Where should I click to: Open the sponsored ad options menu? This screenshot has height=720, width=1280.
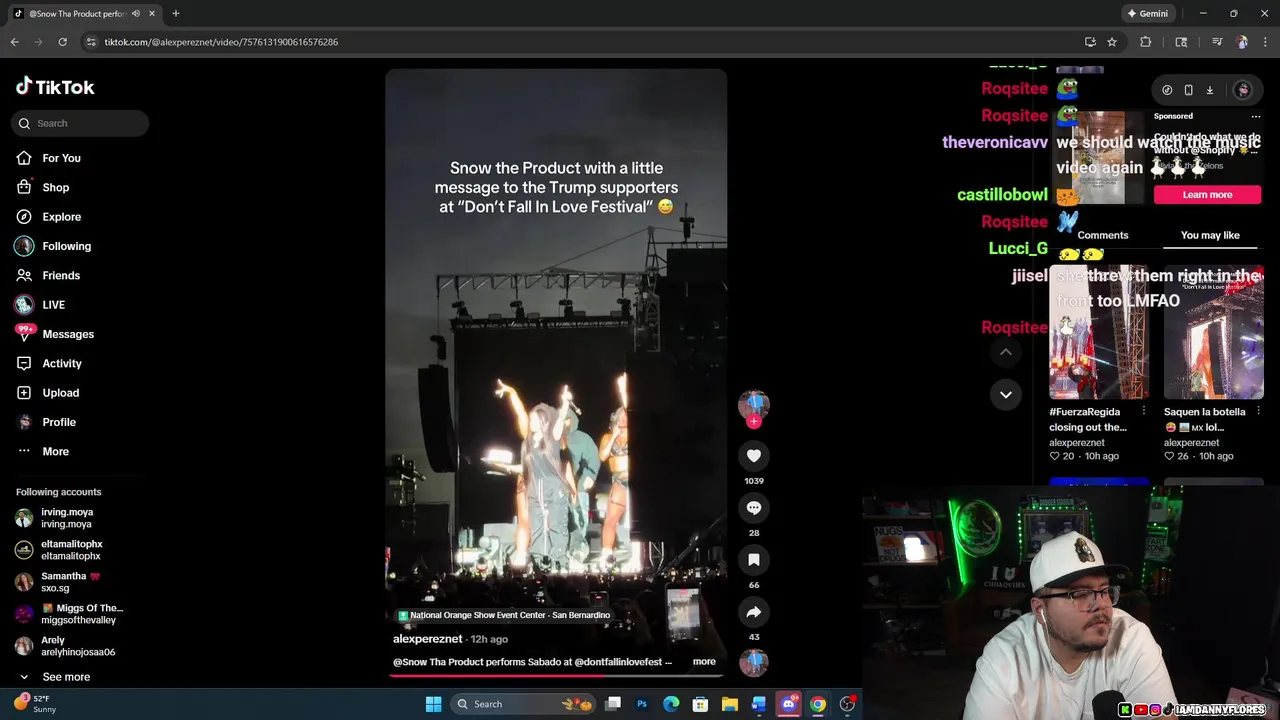[x=1256, y=116]
